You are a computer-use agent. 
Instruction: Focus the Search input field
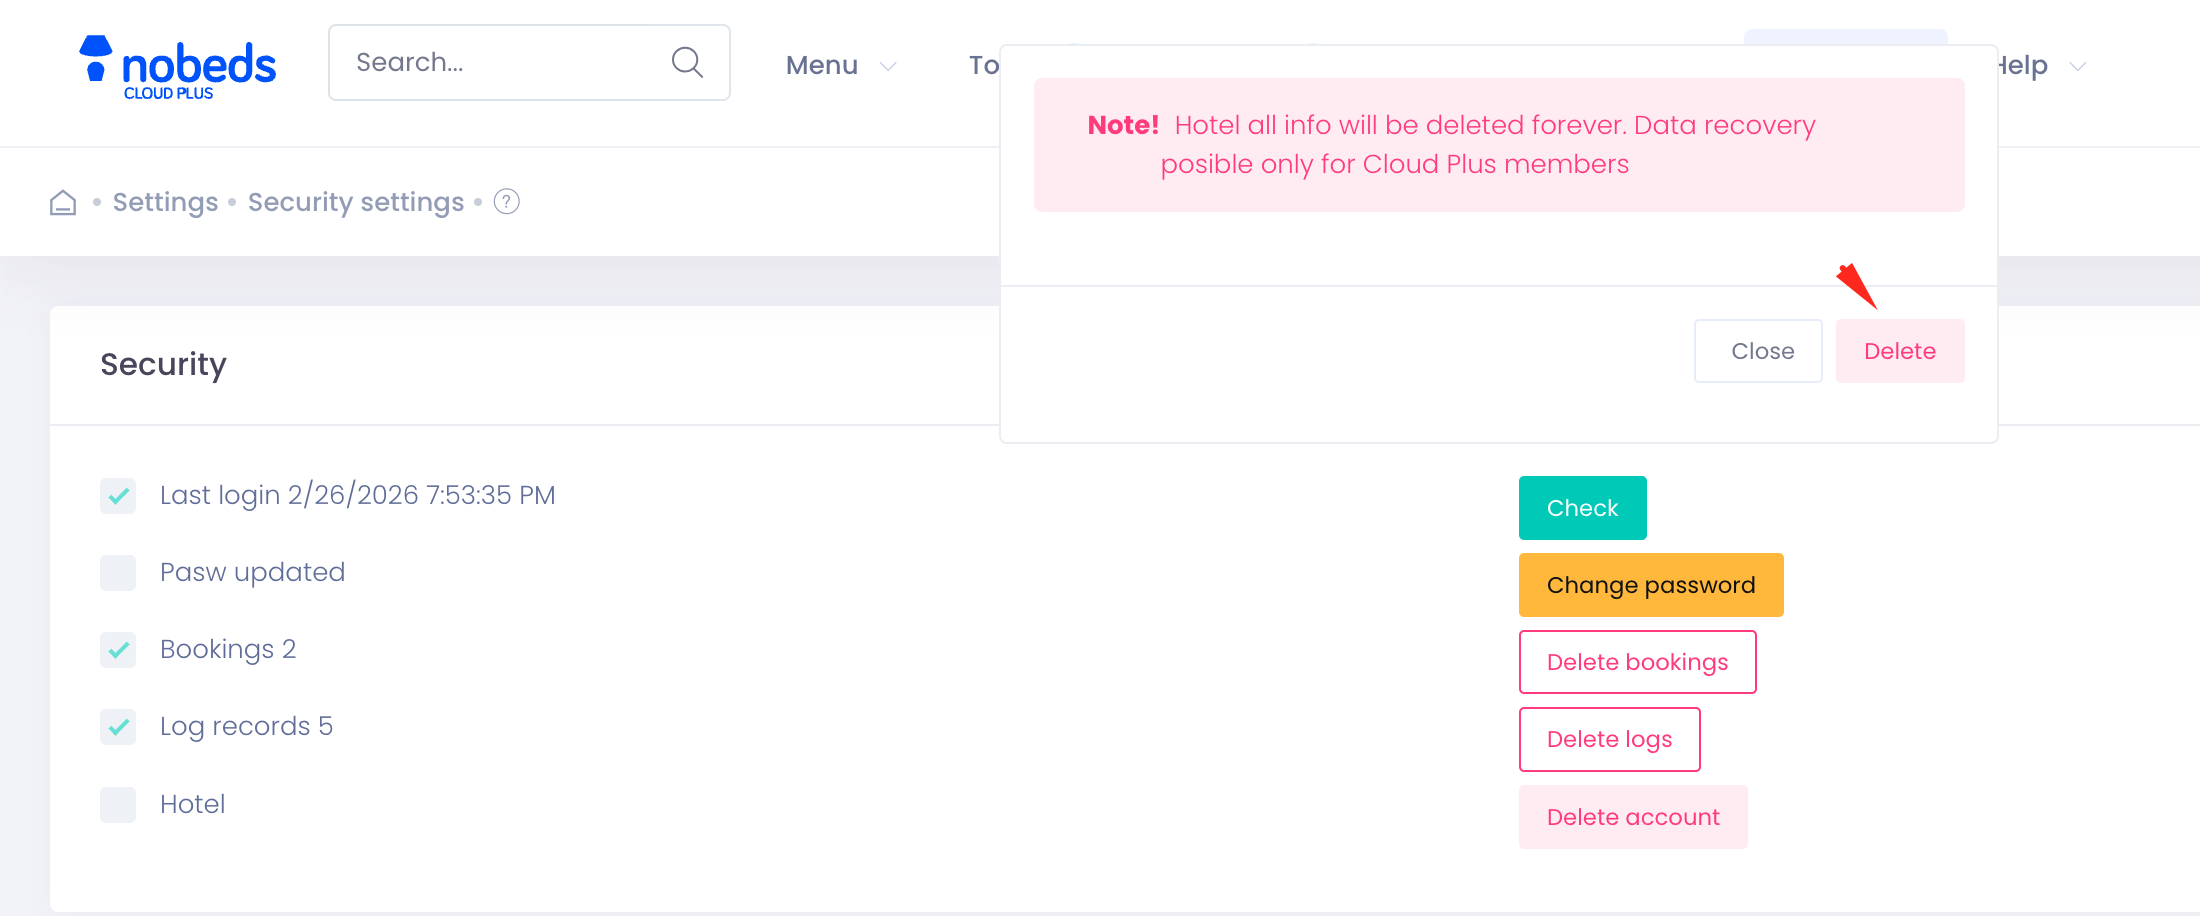[500, 63]
